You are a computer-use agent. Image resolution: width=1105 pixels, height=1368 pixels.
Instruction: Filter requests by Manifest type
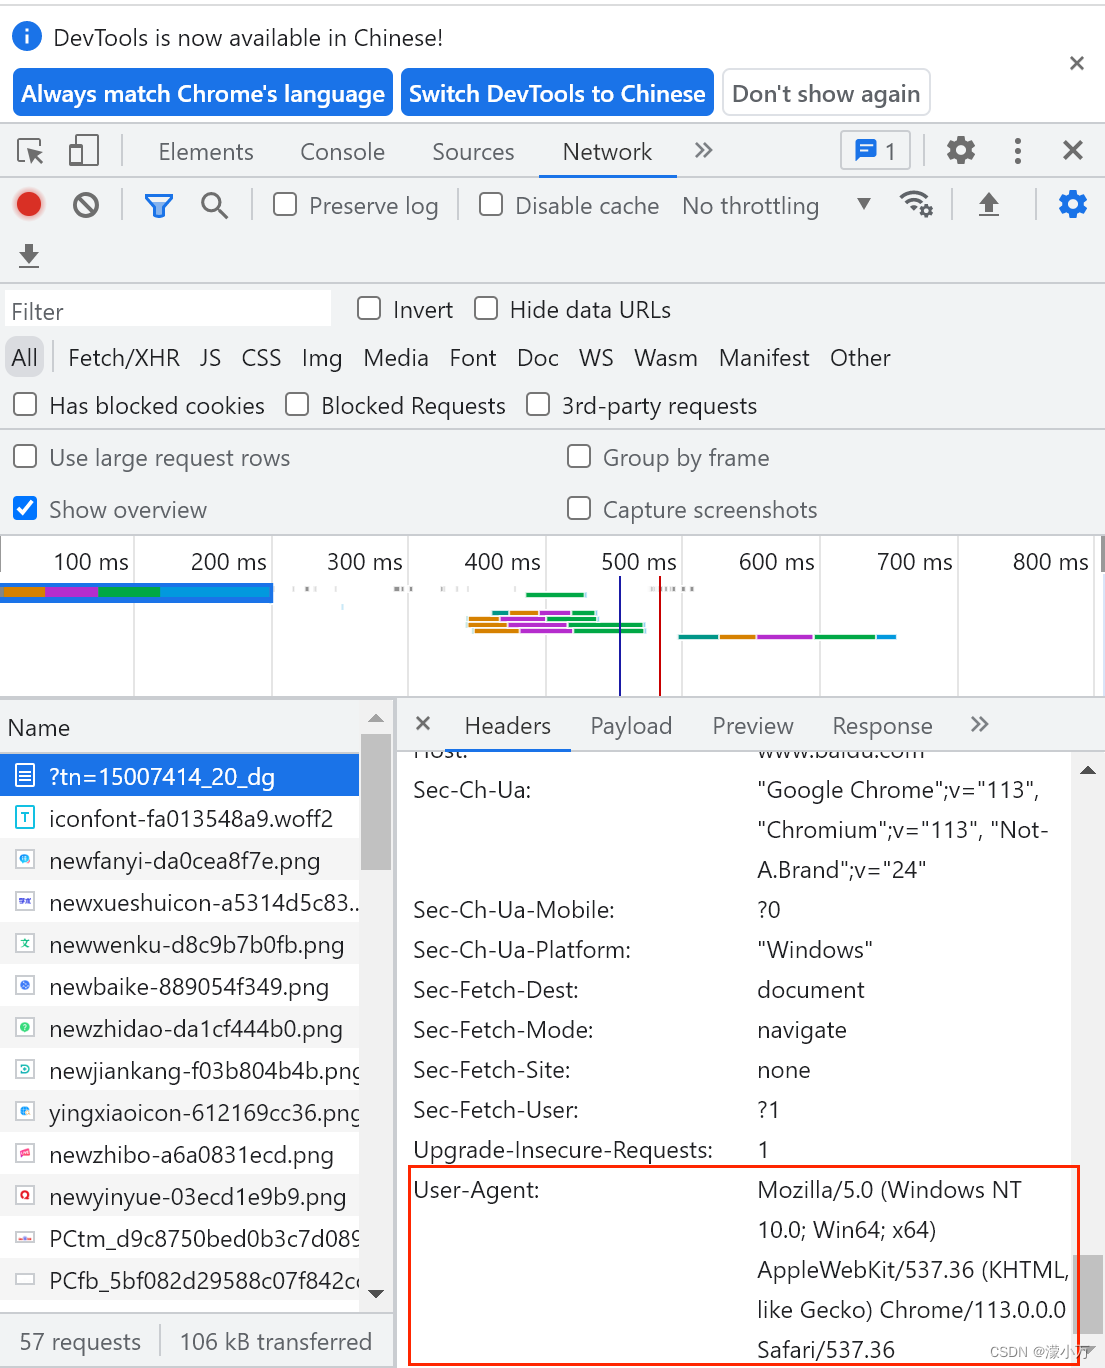tap(764, 358)
